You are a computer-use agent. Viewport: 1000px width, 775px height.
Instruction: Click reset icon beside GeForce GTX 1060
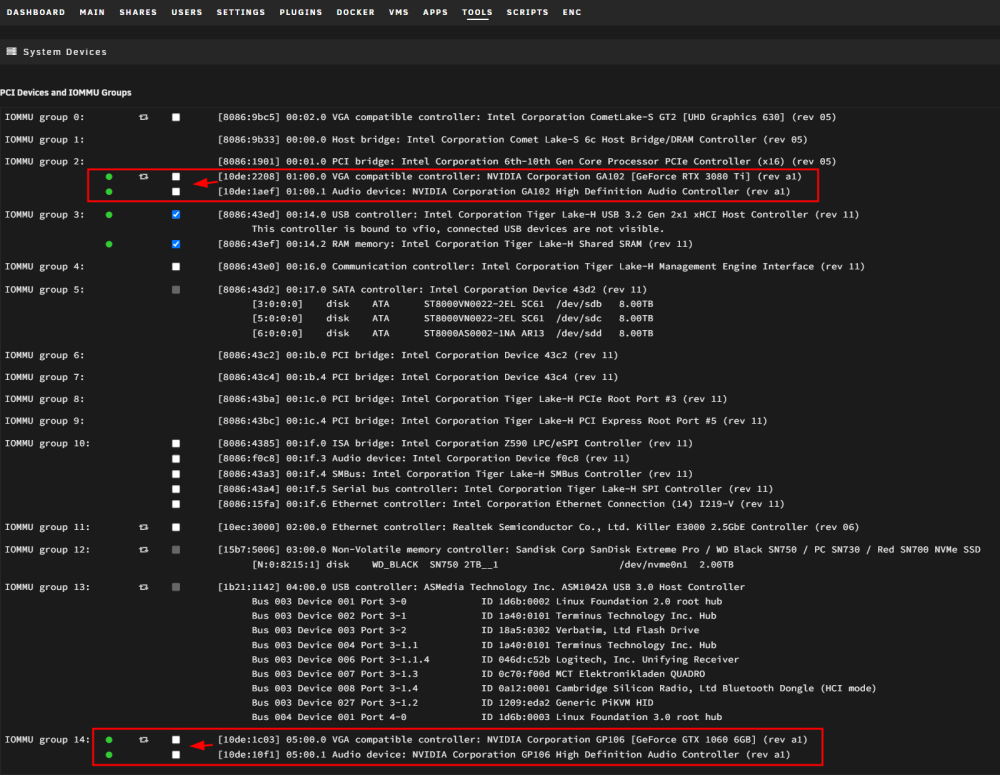click(x=143, y=740)
